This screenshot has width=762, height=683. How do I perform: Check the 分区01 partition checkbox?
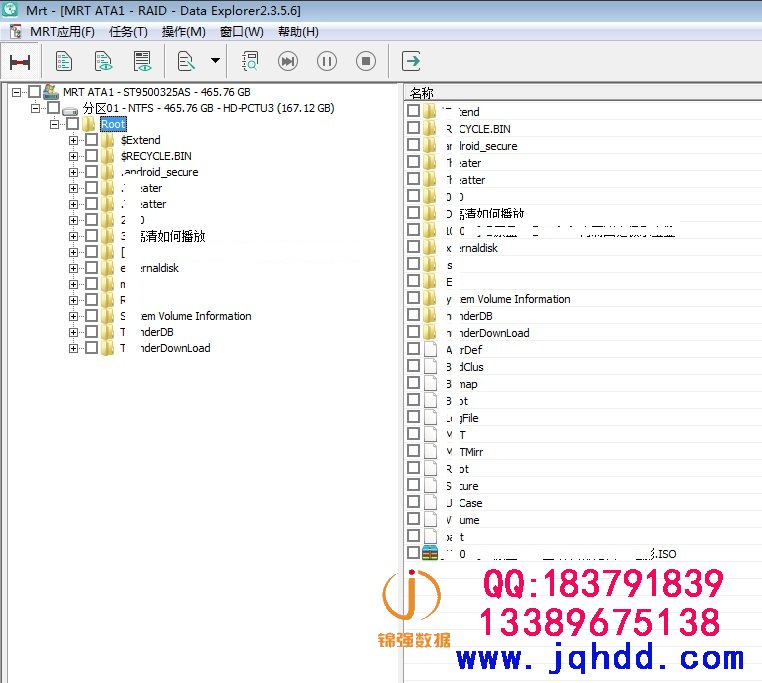click(53, 107)
